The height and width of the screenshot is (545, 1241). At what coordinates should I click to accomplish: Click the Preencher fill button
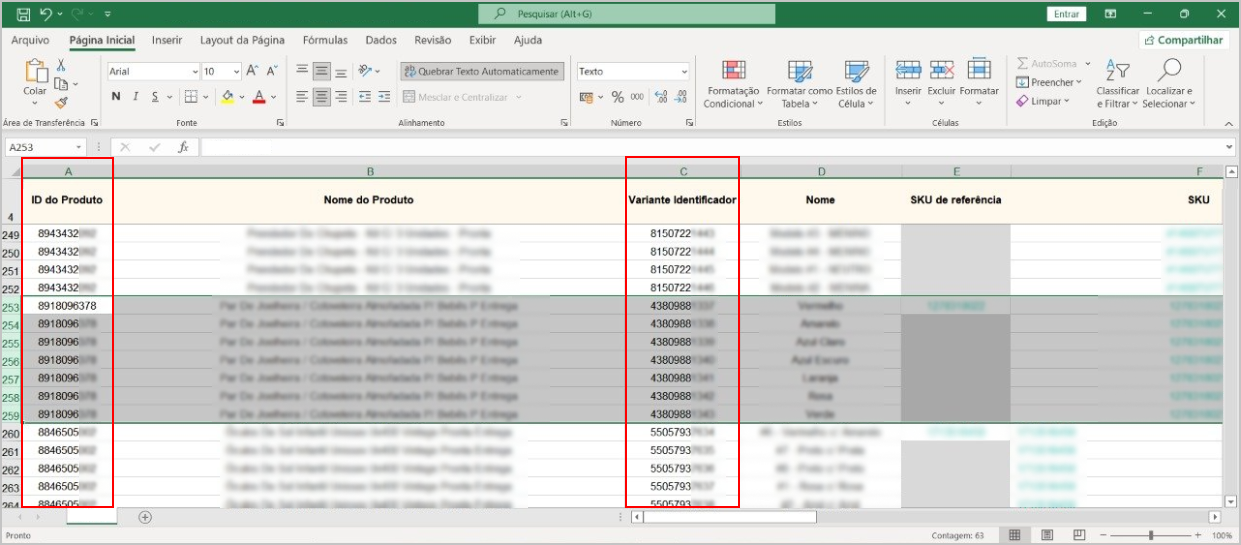point(1049,82)
